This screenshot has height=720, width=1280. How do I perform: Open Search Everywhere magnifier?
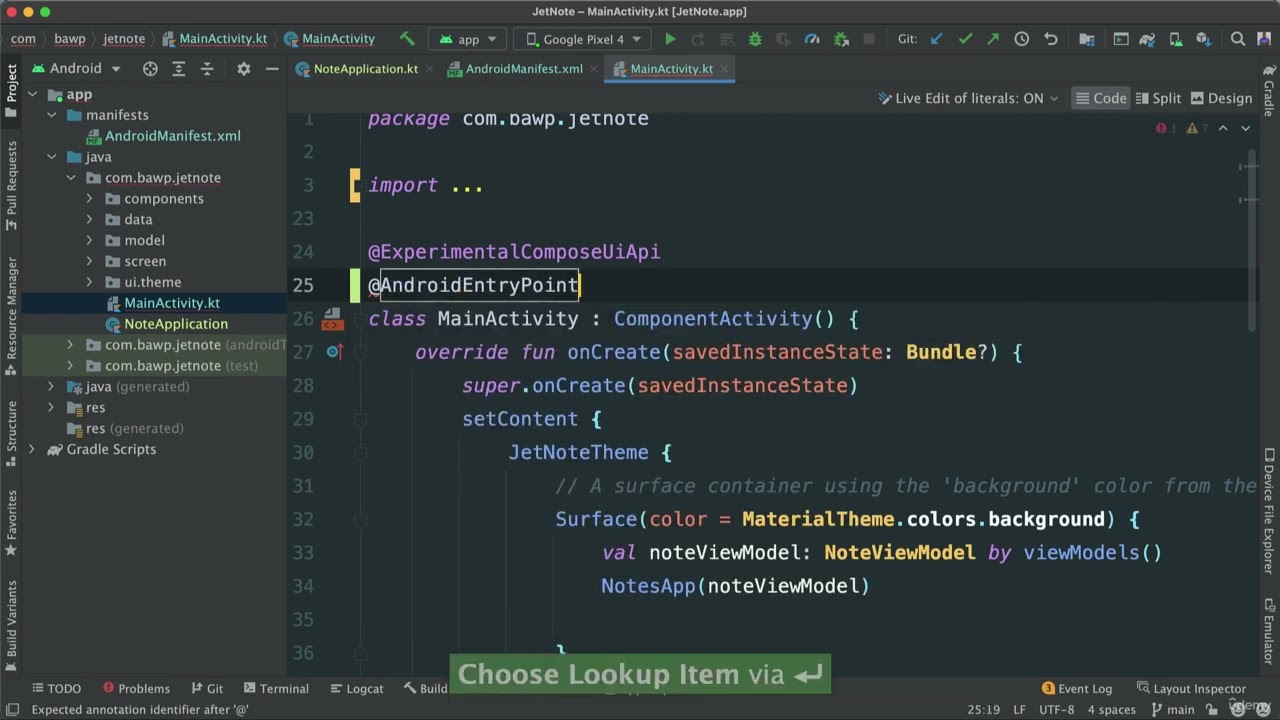pos(1238,39)
